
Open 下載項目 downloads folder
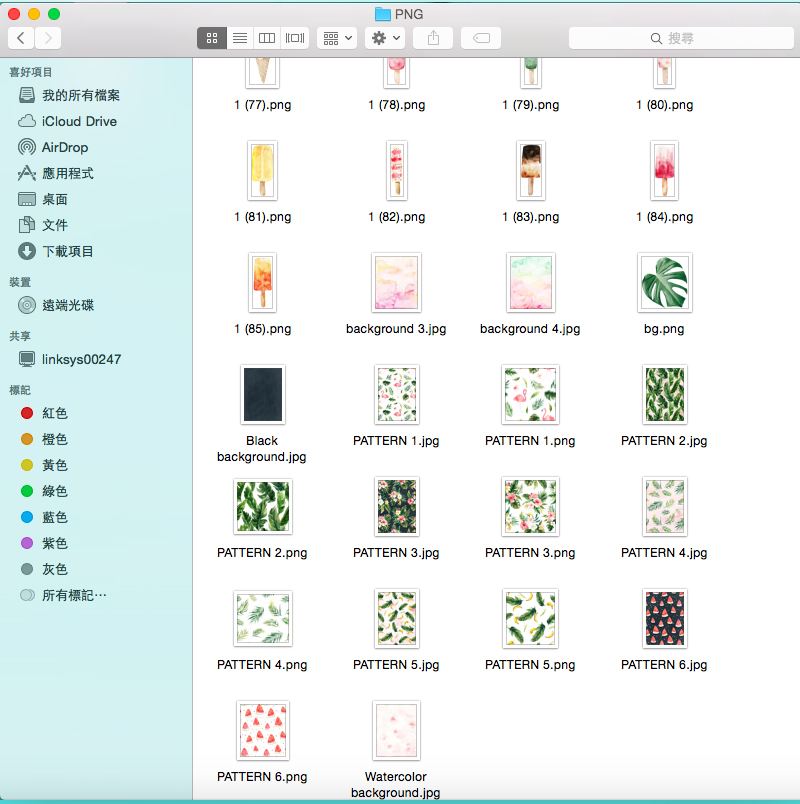click(x=67, y=251)
